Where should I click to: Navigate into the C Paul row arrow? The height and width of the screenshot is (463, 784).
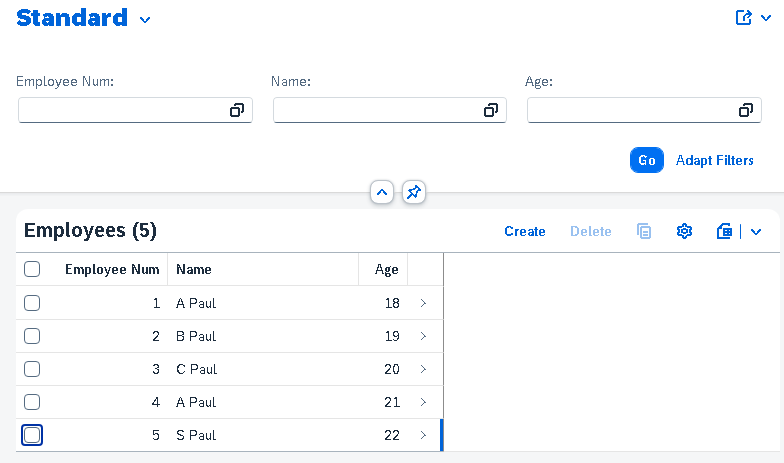pyautogui.click(x=423, y=369)
